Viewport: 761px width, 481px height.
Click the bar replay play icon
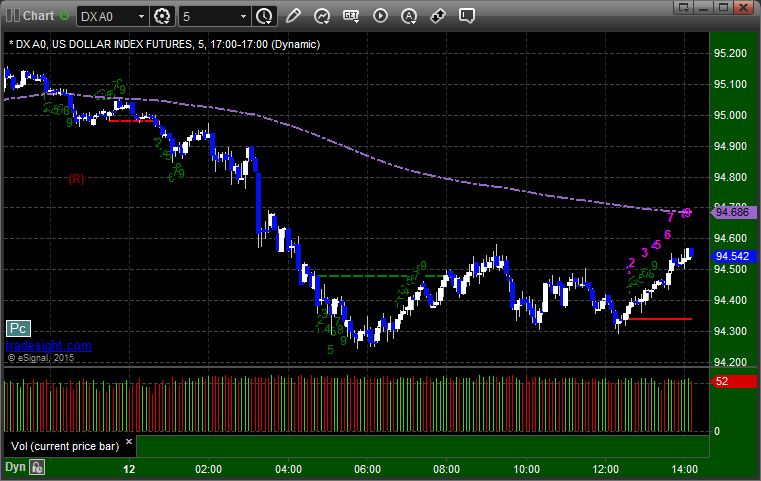tap(380, 16)
